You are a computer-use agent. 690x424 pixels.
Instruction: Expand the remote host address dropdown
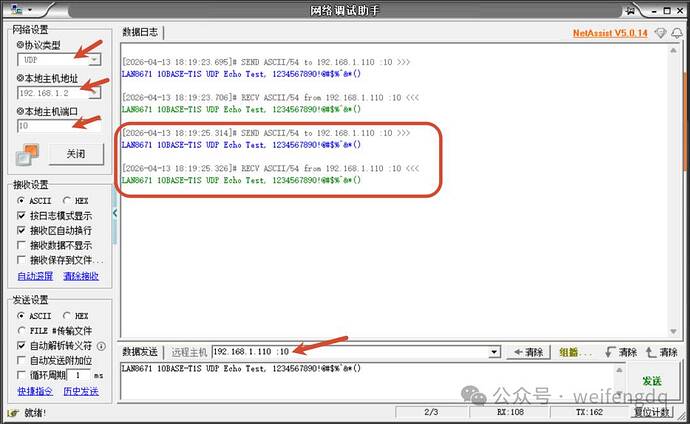point(495,352)
